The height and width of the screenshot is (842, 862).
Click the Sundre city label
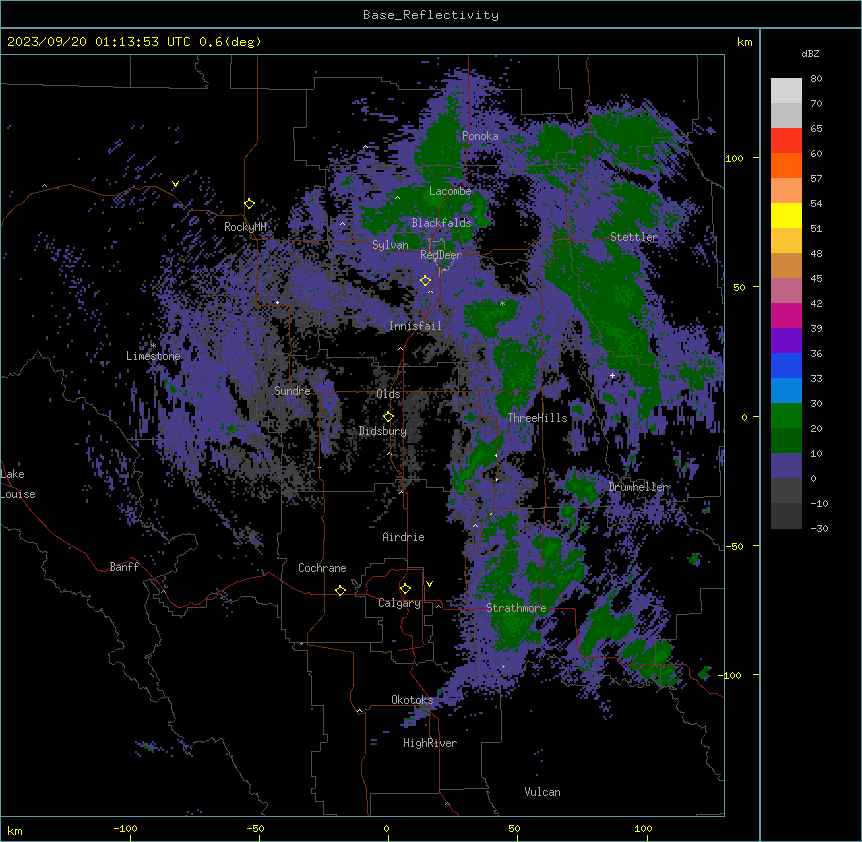292,391
